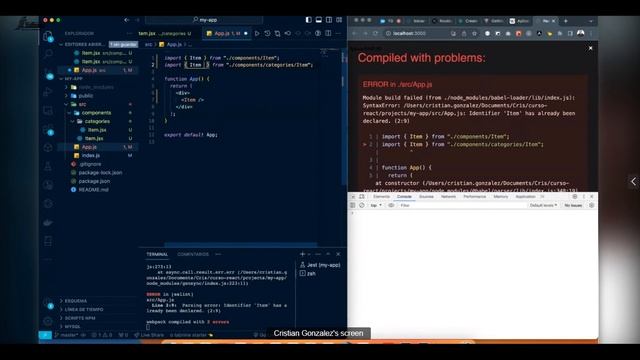Click the '1 sin guardar' unsaved badge
The image size is (640, 360).
123,44
